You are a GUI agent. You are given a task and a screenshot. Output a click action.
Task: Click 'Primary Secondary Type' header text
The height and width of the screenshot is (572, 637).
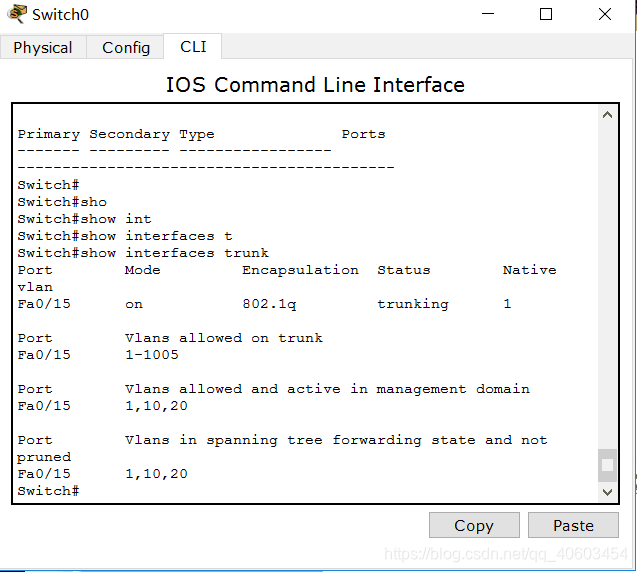point(116,134)
